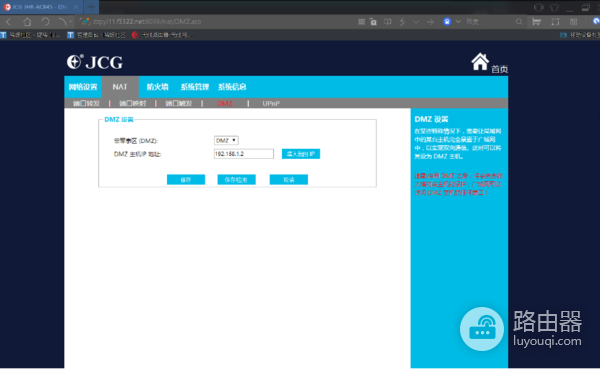
Task: Click the JCG logo
Action: [95, 62]
